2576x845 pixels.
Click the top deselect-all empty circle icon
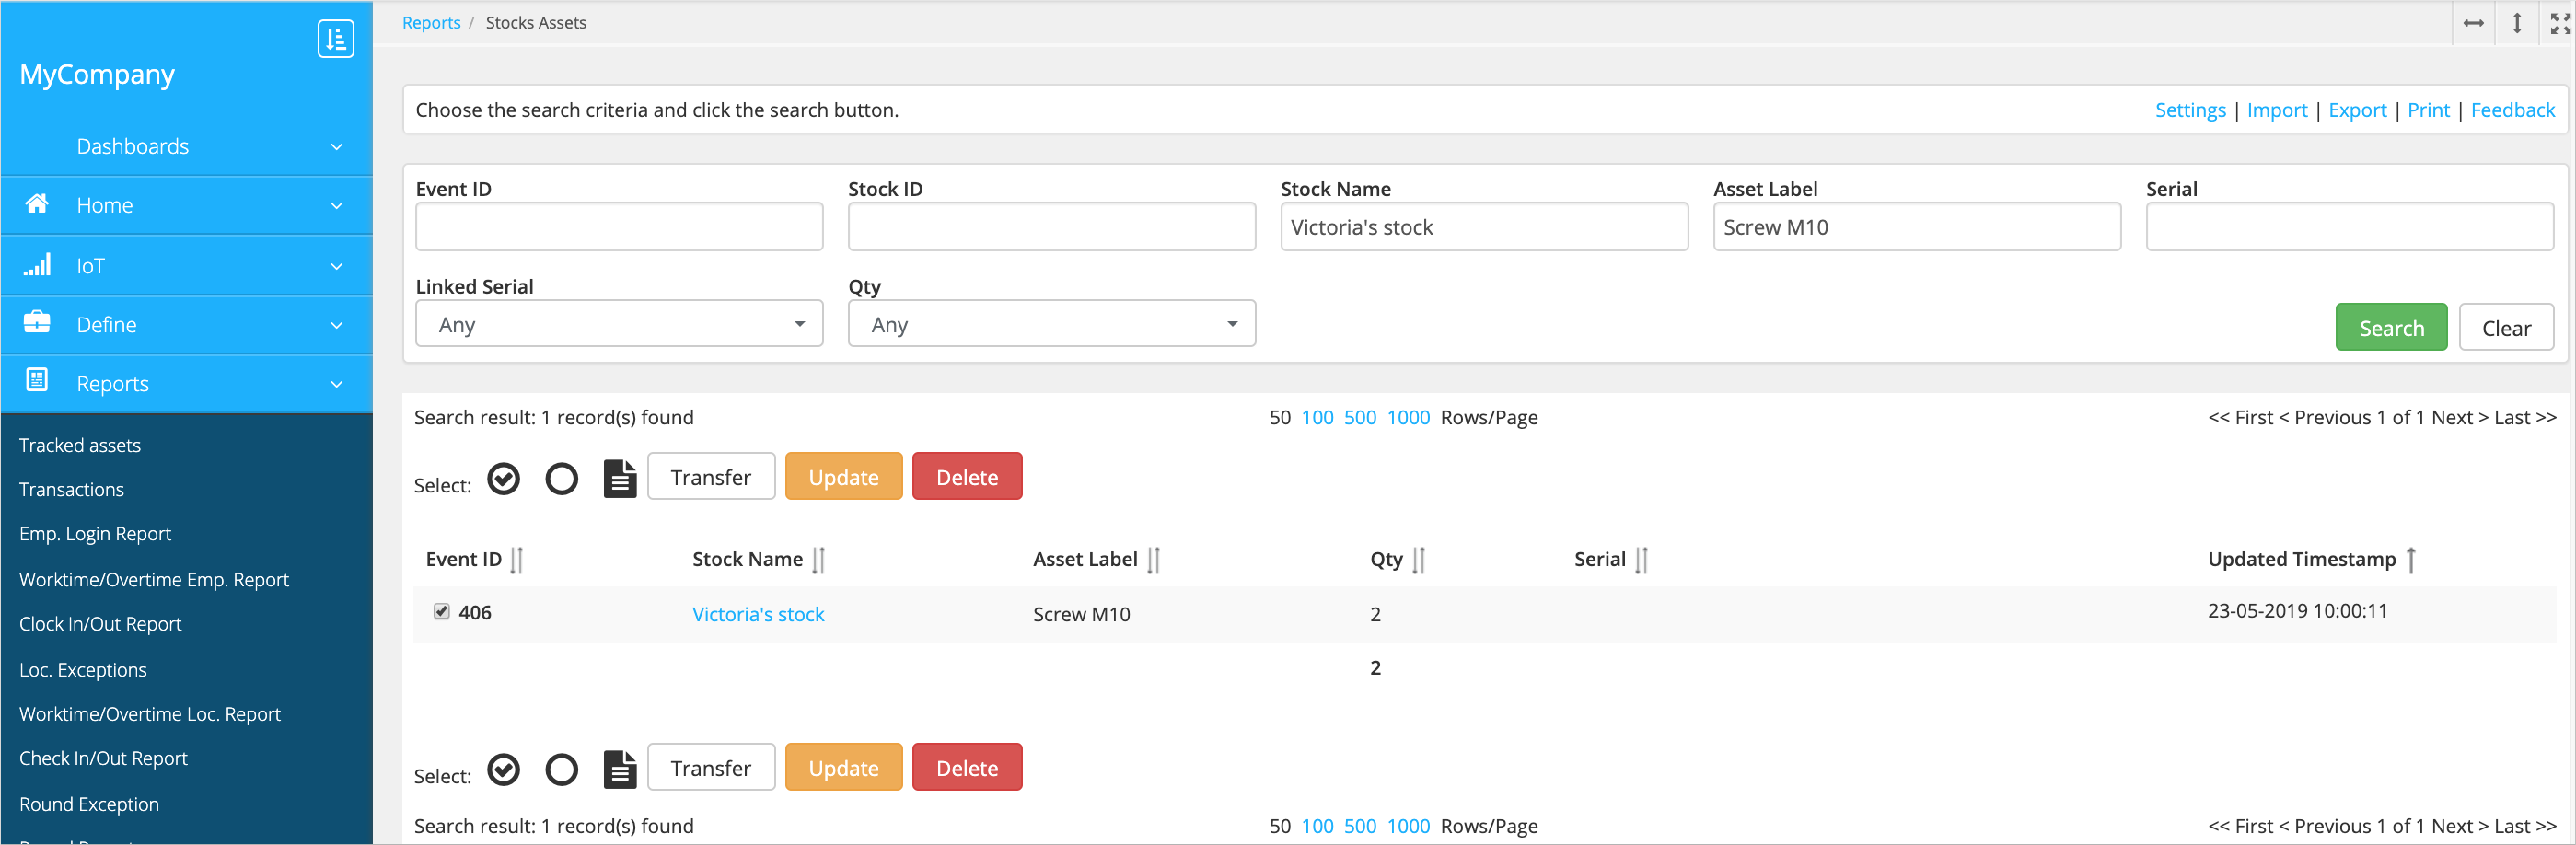pyautogui.click(x=561, y=479)
